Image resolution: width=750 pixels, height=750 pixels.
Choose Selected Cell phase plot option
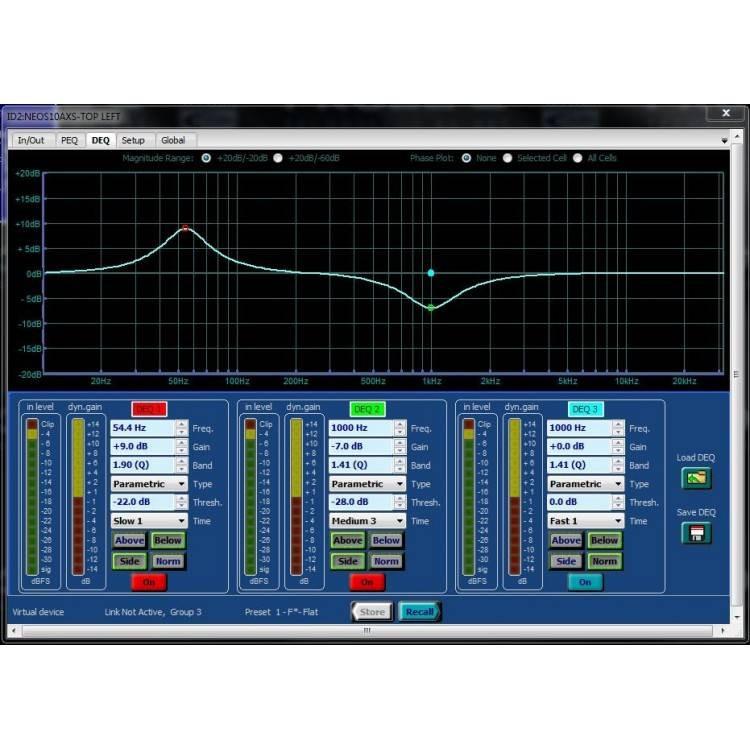(508, 158)
